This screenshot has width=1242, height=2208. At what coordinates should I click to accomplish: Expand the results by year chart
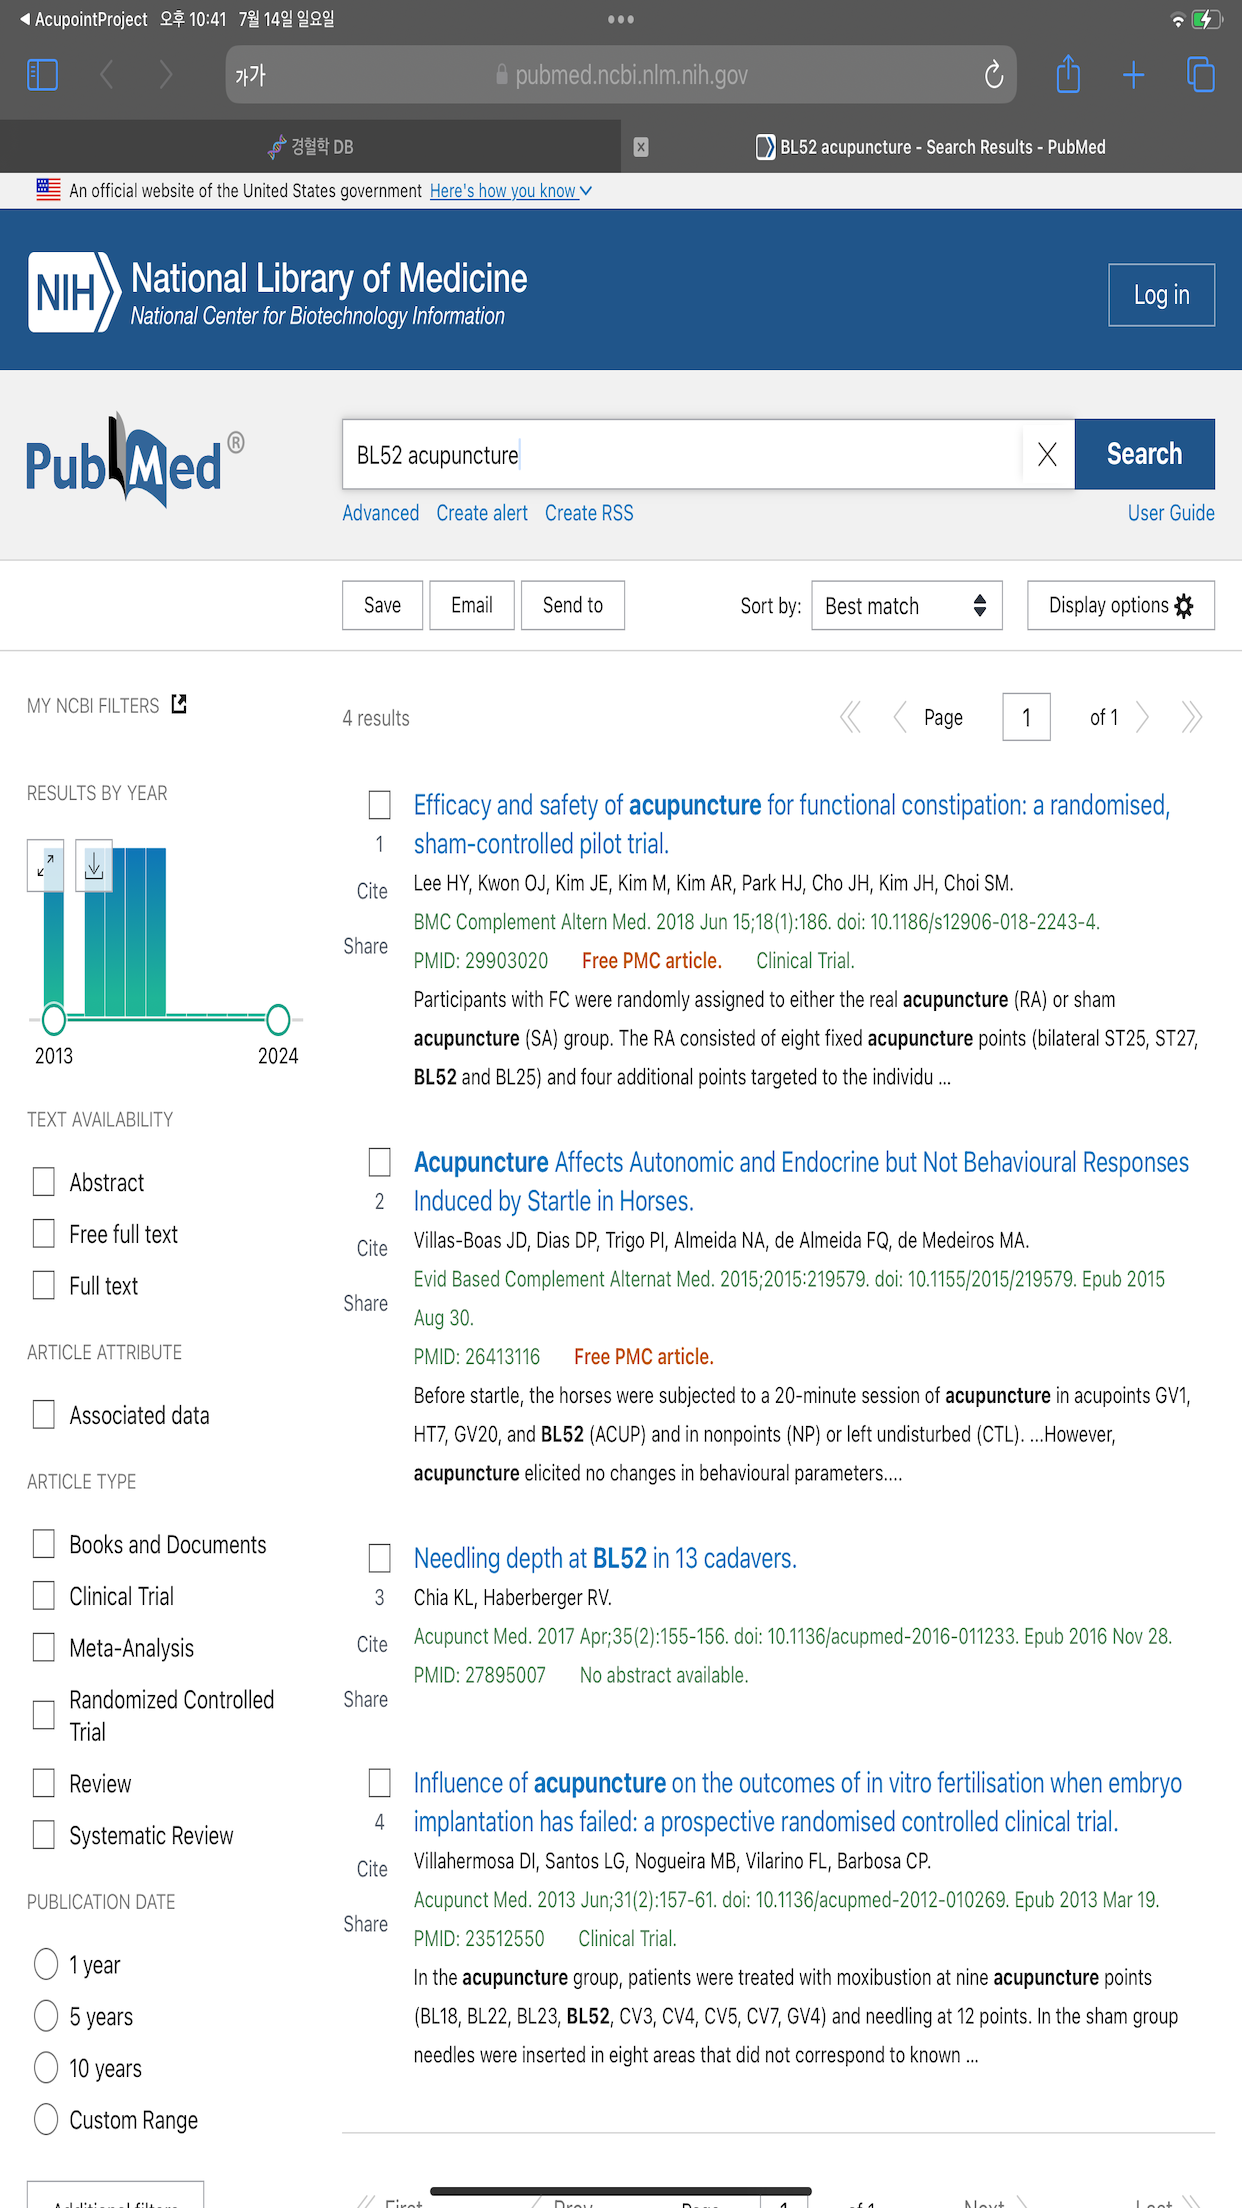46,866
